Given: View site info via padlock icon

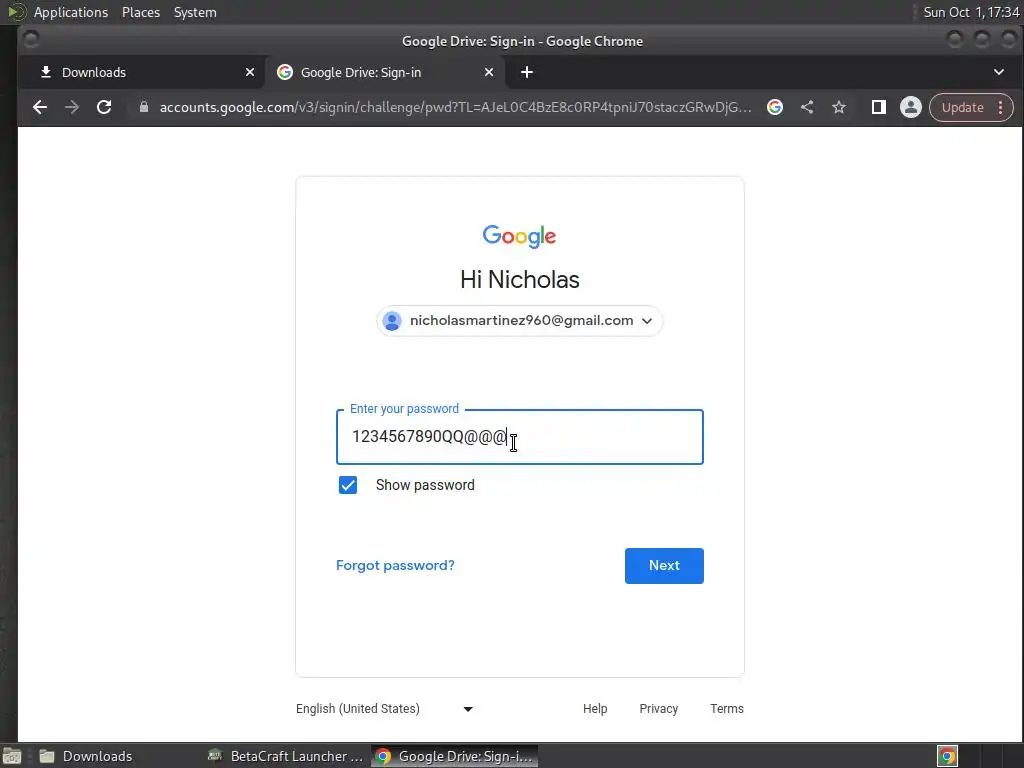Looking at the screenshot, I should [x=144, y=107].
